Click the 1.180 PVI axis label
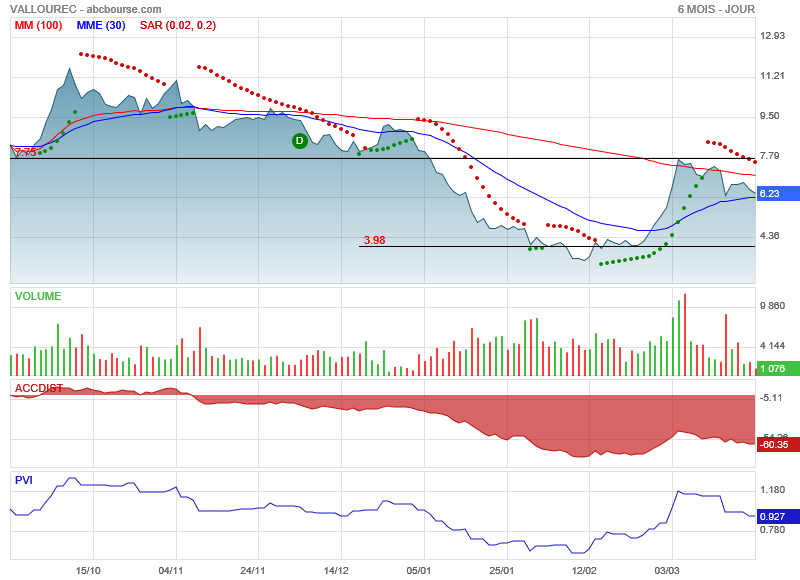This screenshot has width=800, height=580. pyautogui.click(x=772, y=490)
